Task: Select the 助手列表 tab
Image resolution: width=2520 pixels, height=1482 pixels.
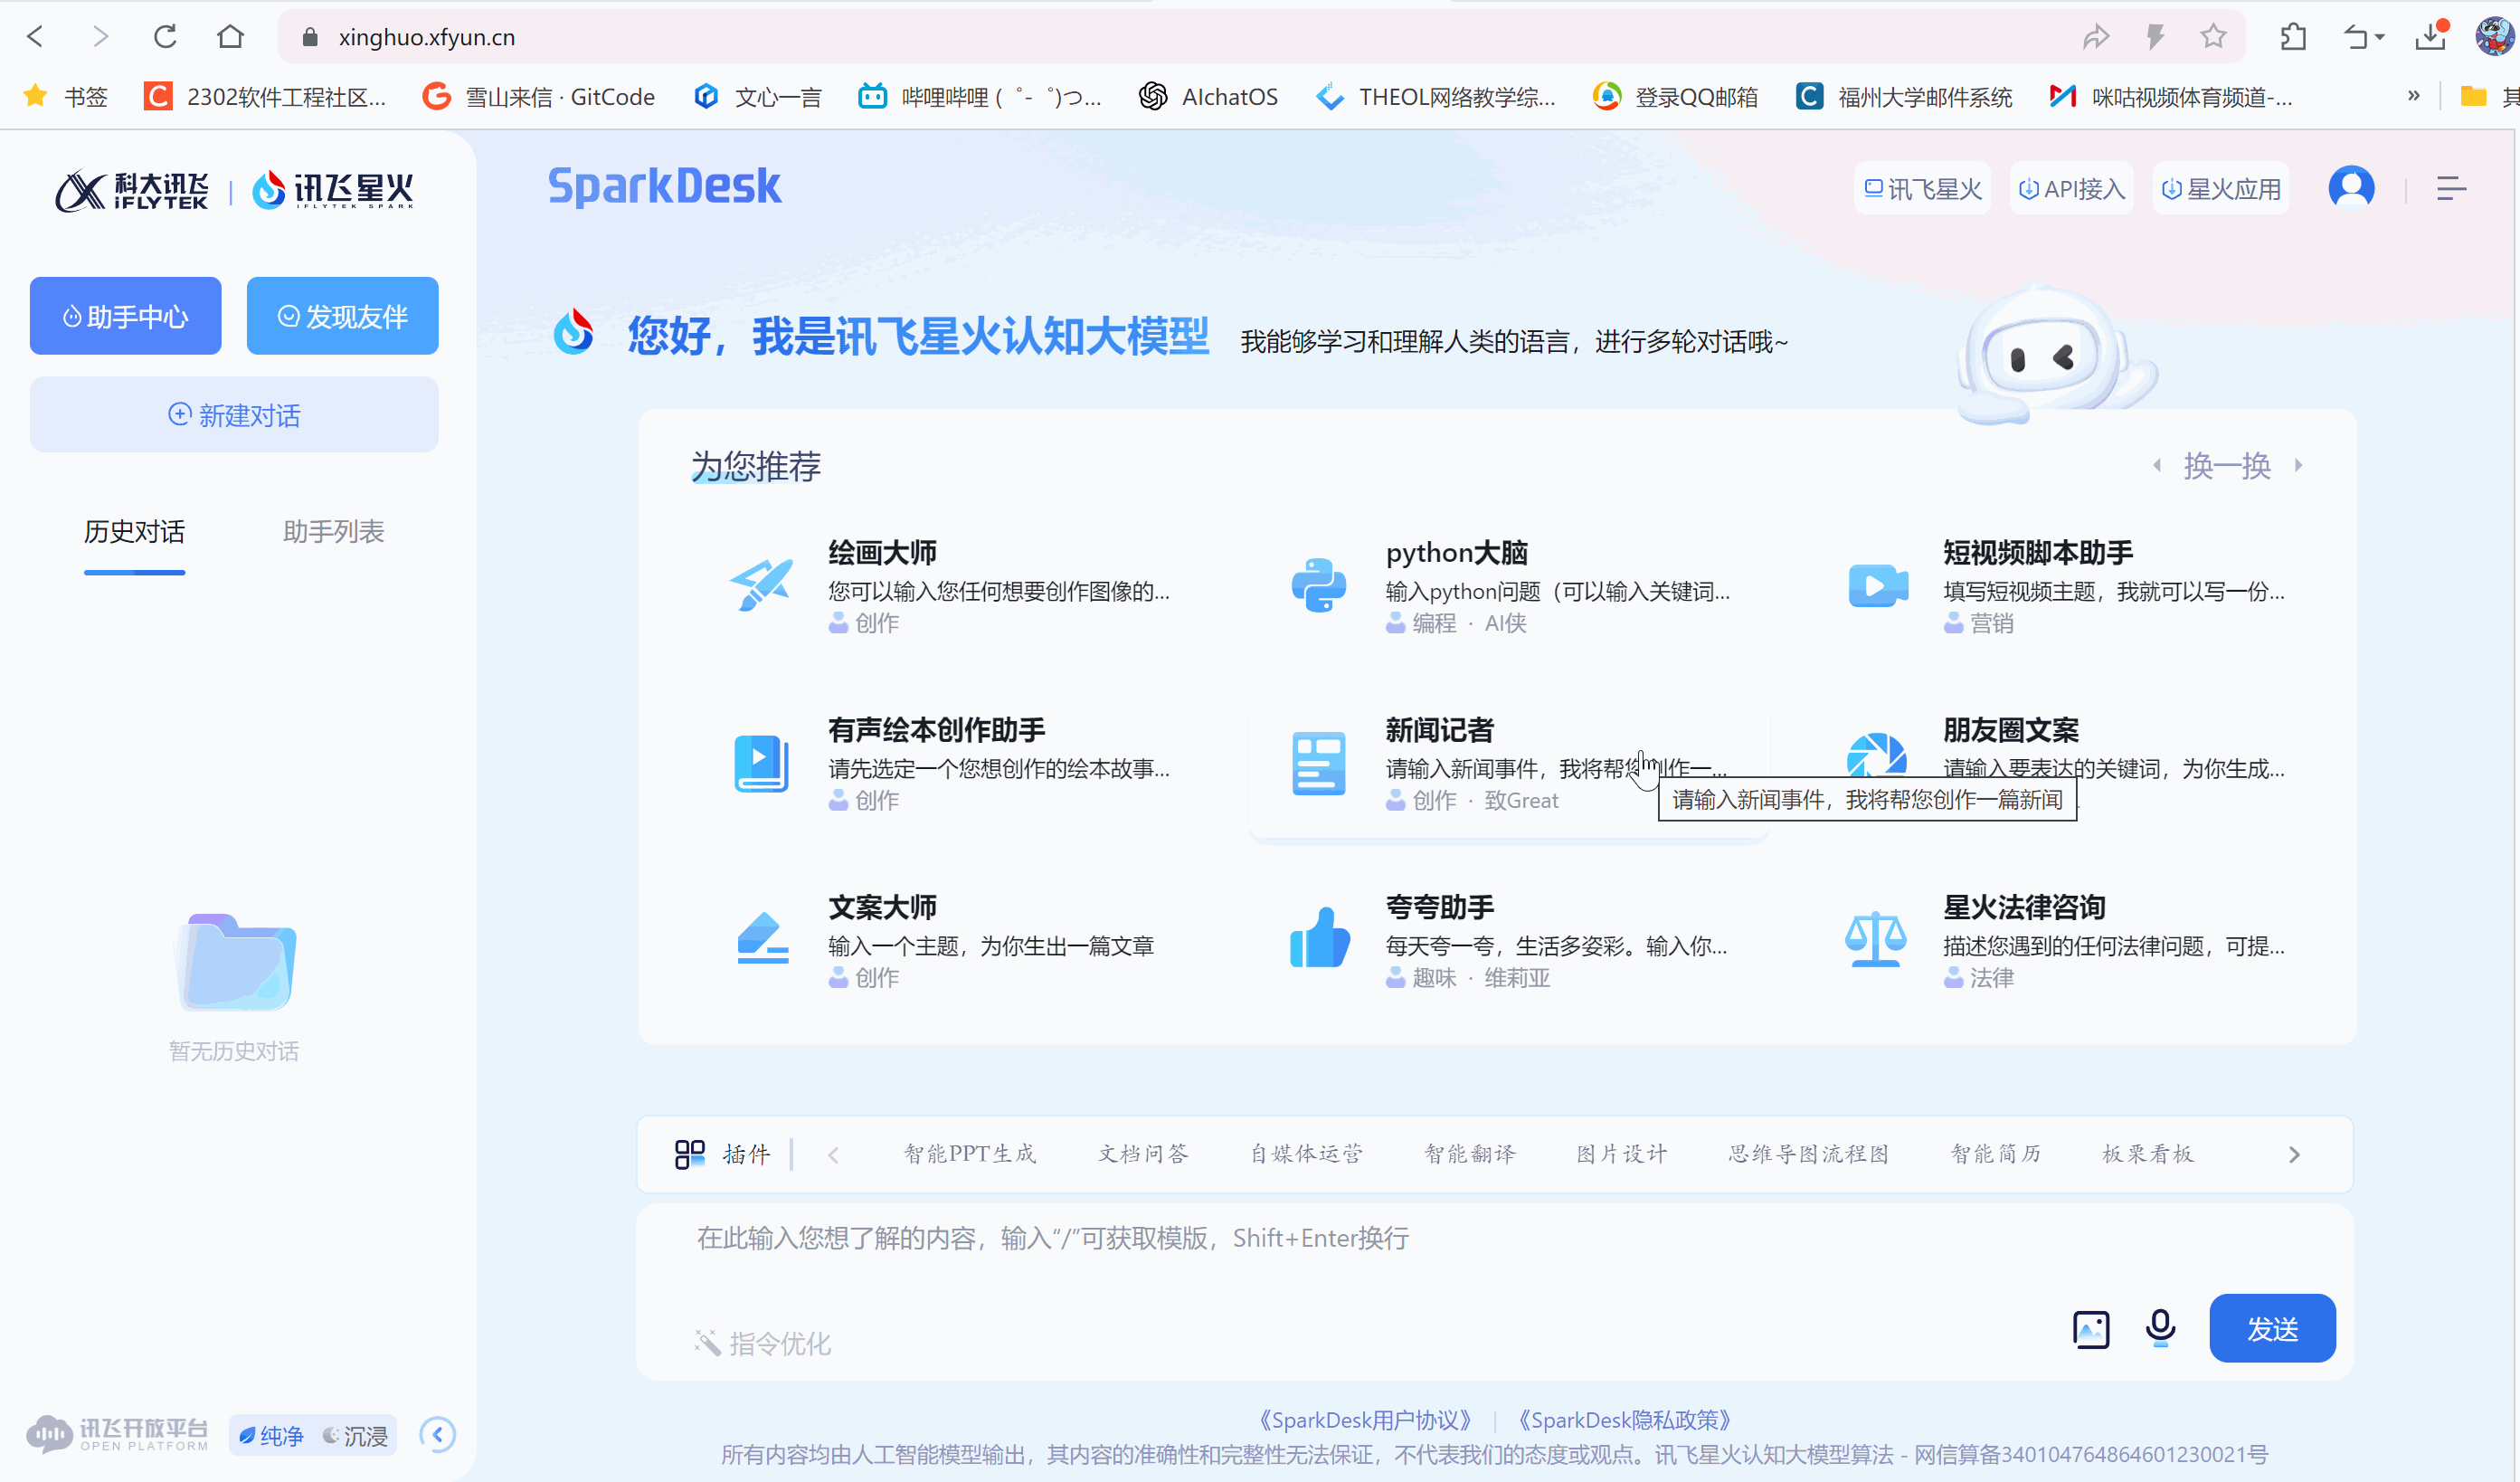Action: 333,531
